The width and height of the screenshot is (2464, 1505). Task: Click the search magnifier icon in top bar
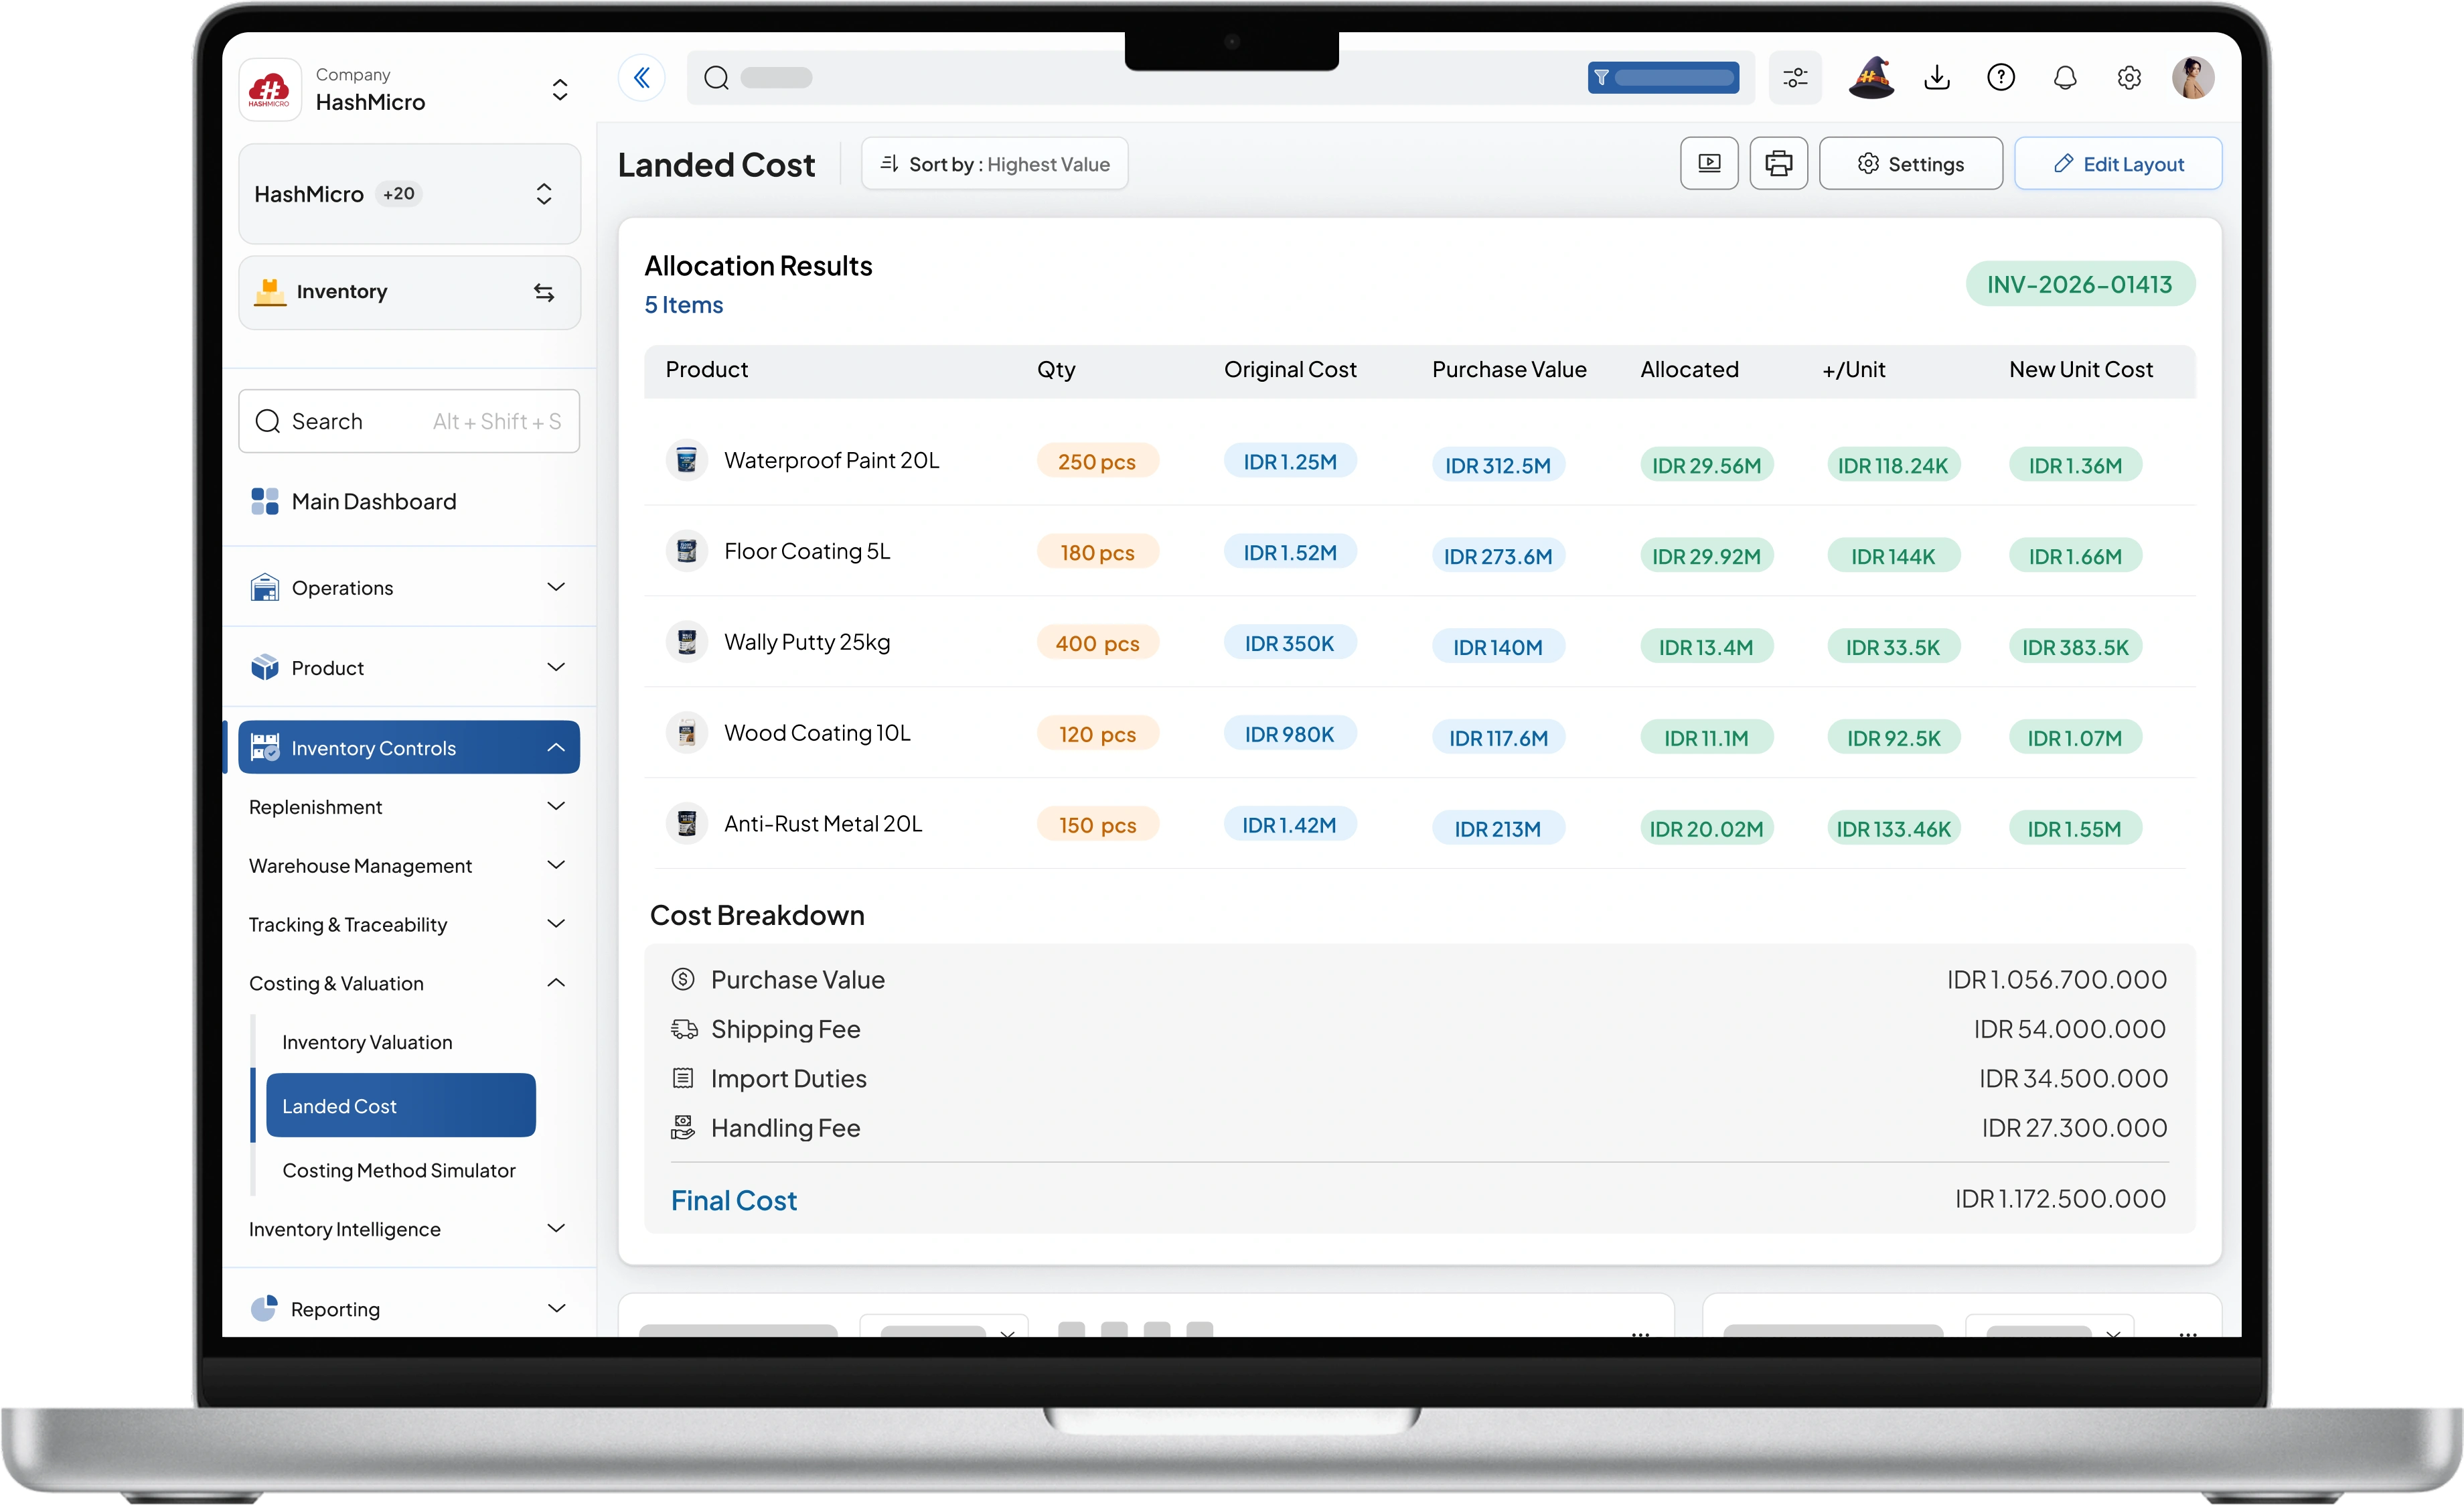(716, 78)
